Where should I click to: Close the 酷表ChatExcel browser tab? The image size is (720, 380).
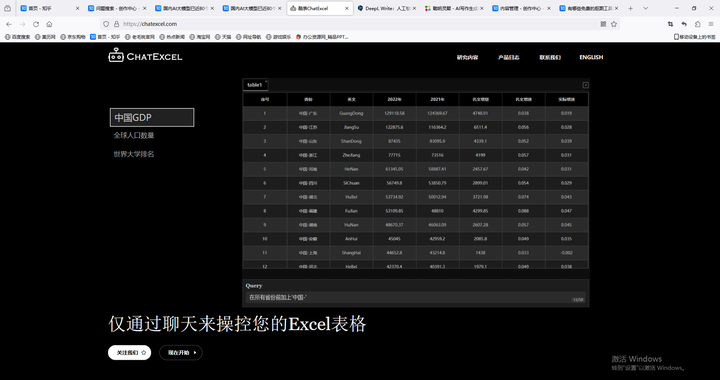point(347,8)
